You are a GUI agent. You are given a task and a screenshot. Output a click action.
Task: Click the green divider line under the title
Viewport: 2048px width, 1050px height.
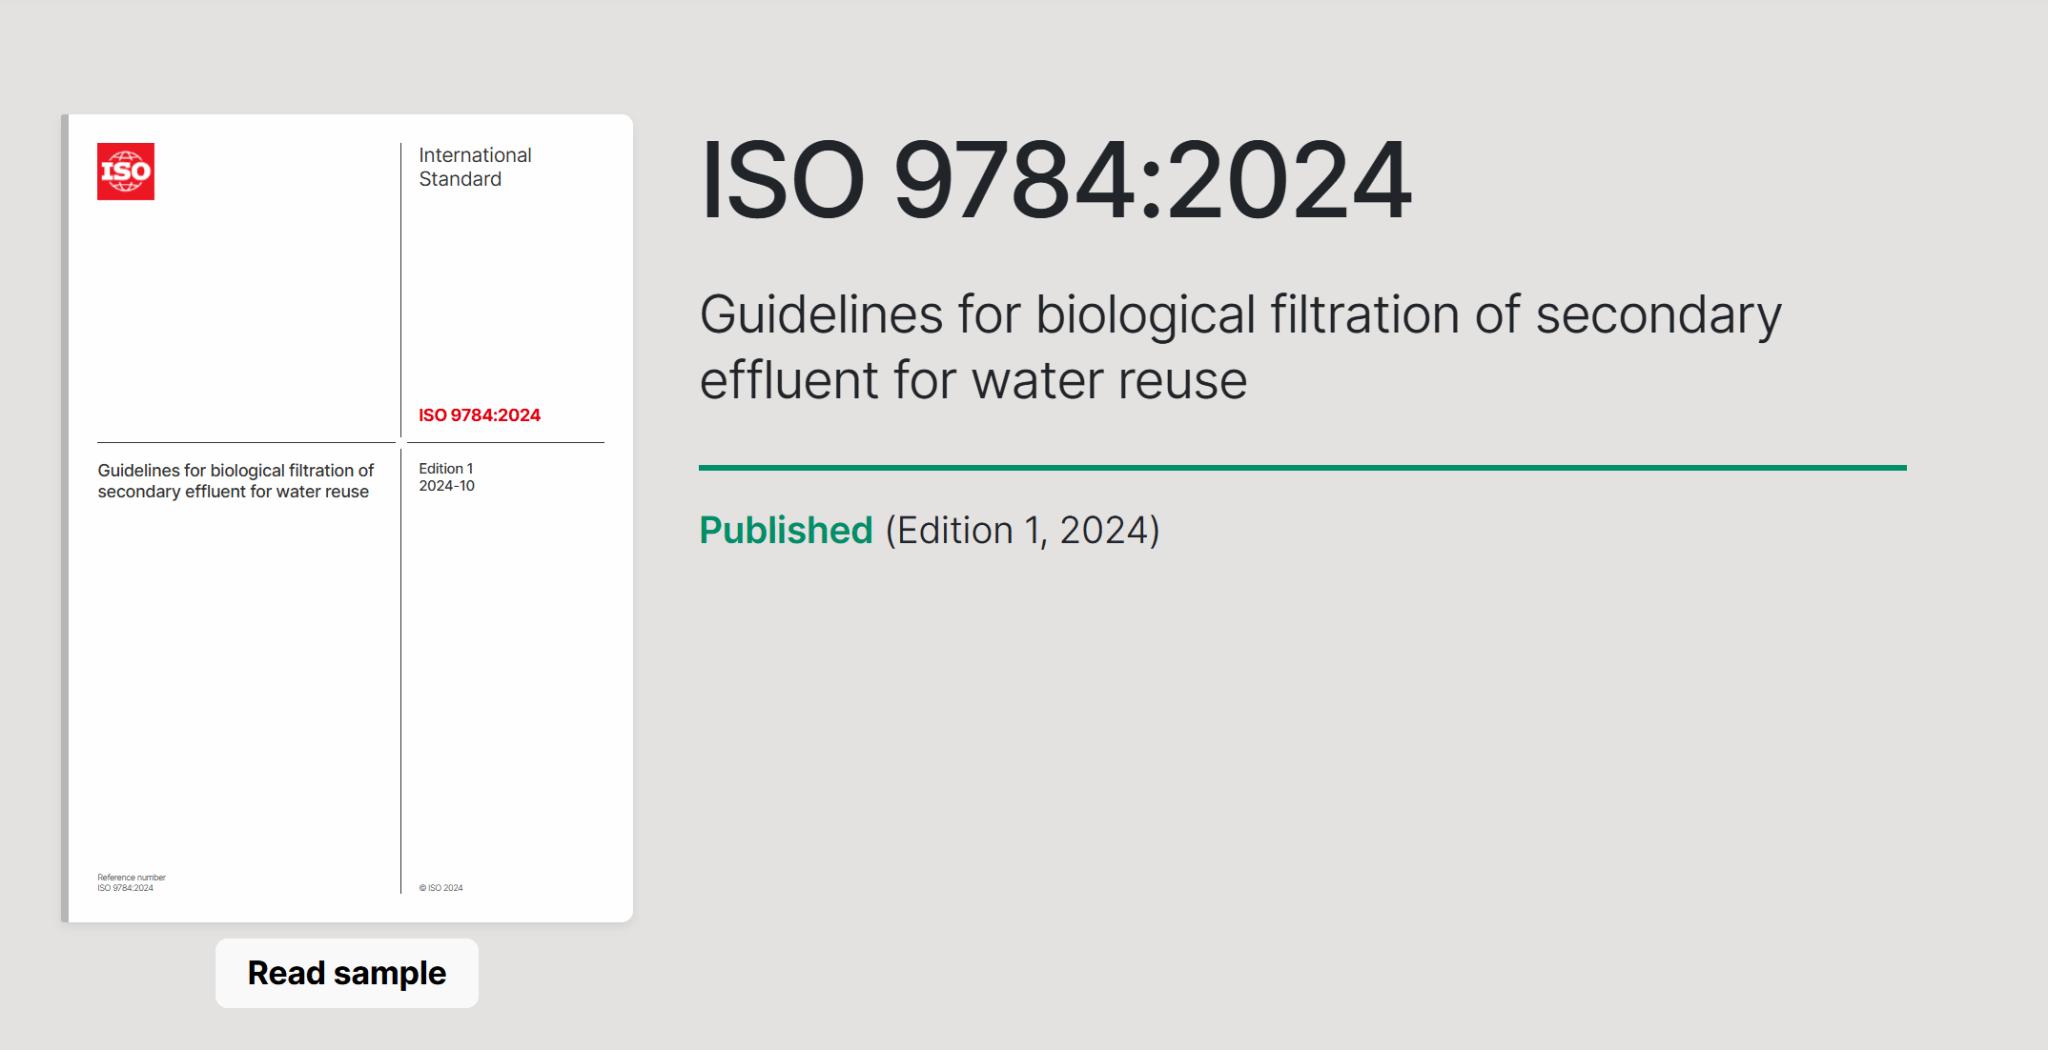[x=1302, y=467]
